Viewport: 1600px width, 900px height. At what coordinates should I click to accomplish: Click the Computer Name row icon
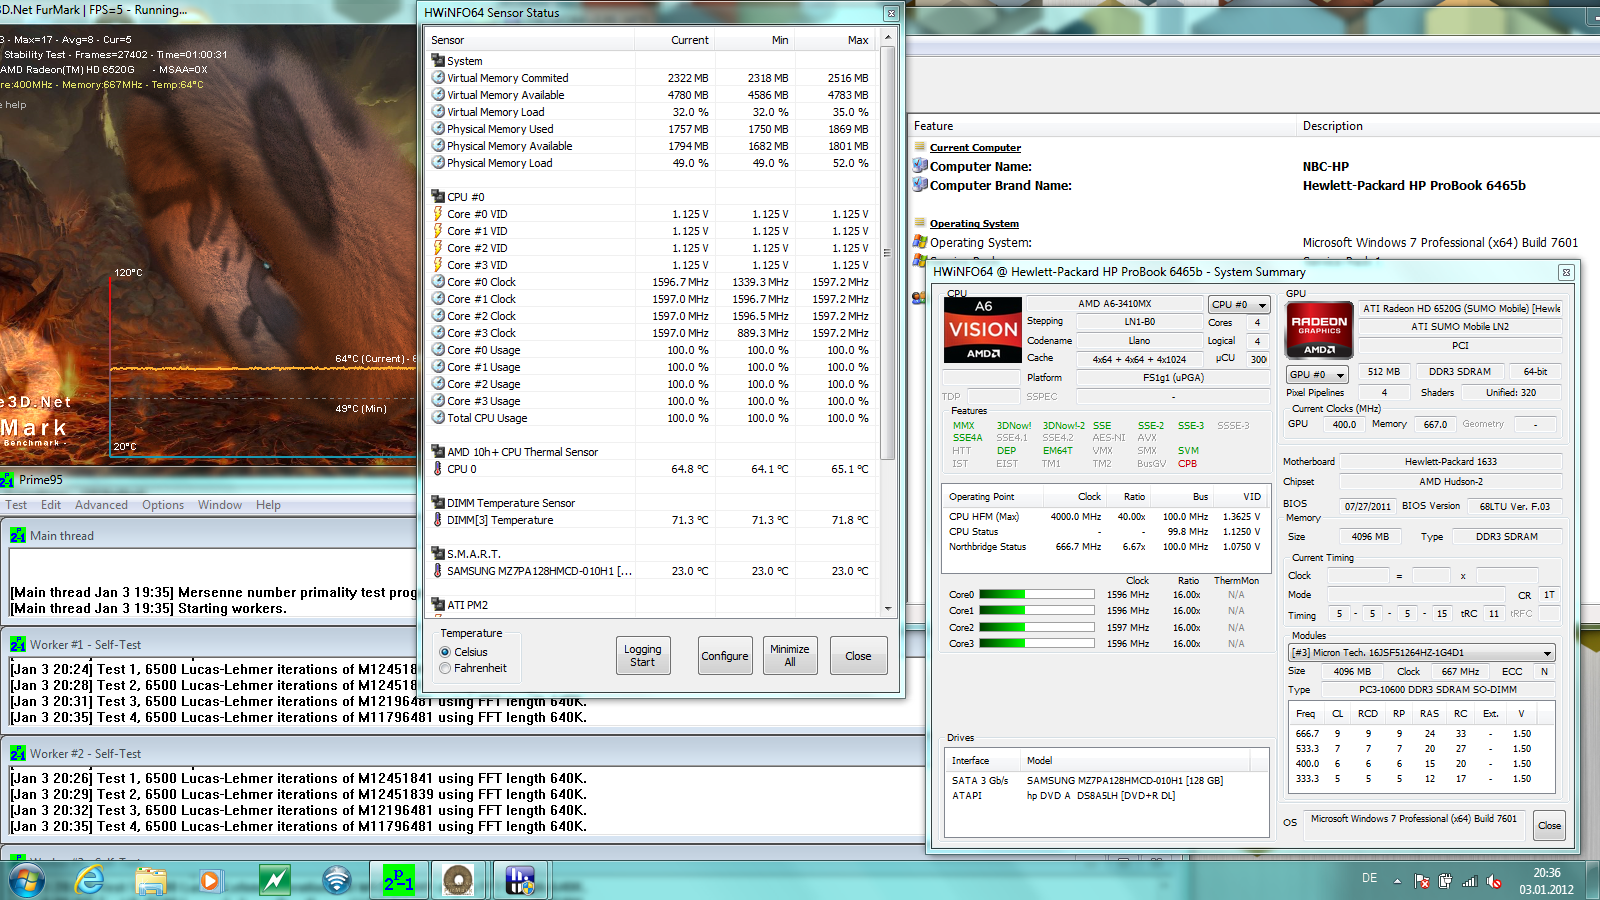920,166
